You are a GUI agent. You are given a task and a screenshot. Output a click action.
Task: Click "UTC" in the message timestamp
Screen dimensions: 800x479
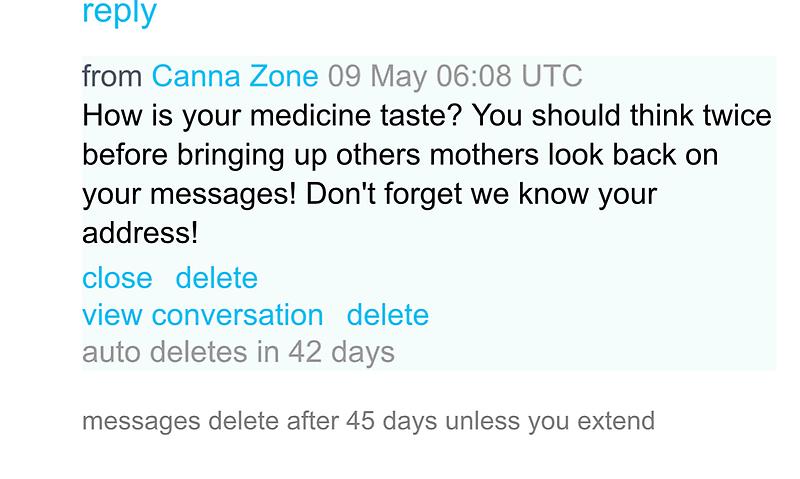tap(552, 76)
